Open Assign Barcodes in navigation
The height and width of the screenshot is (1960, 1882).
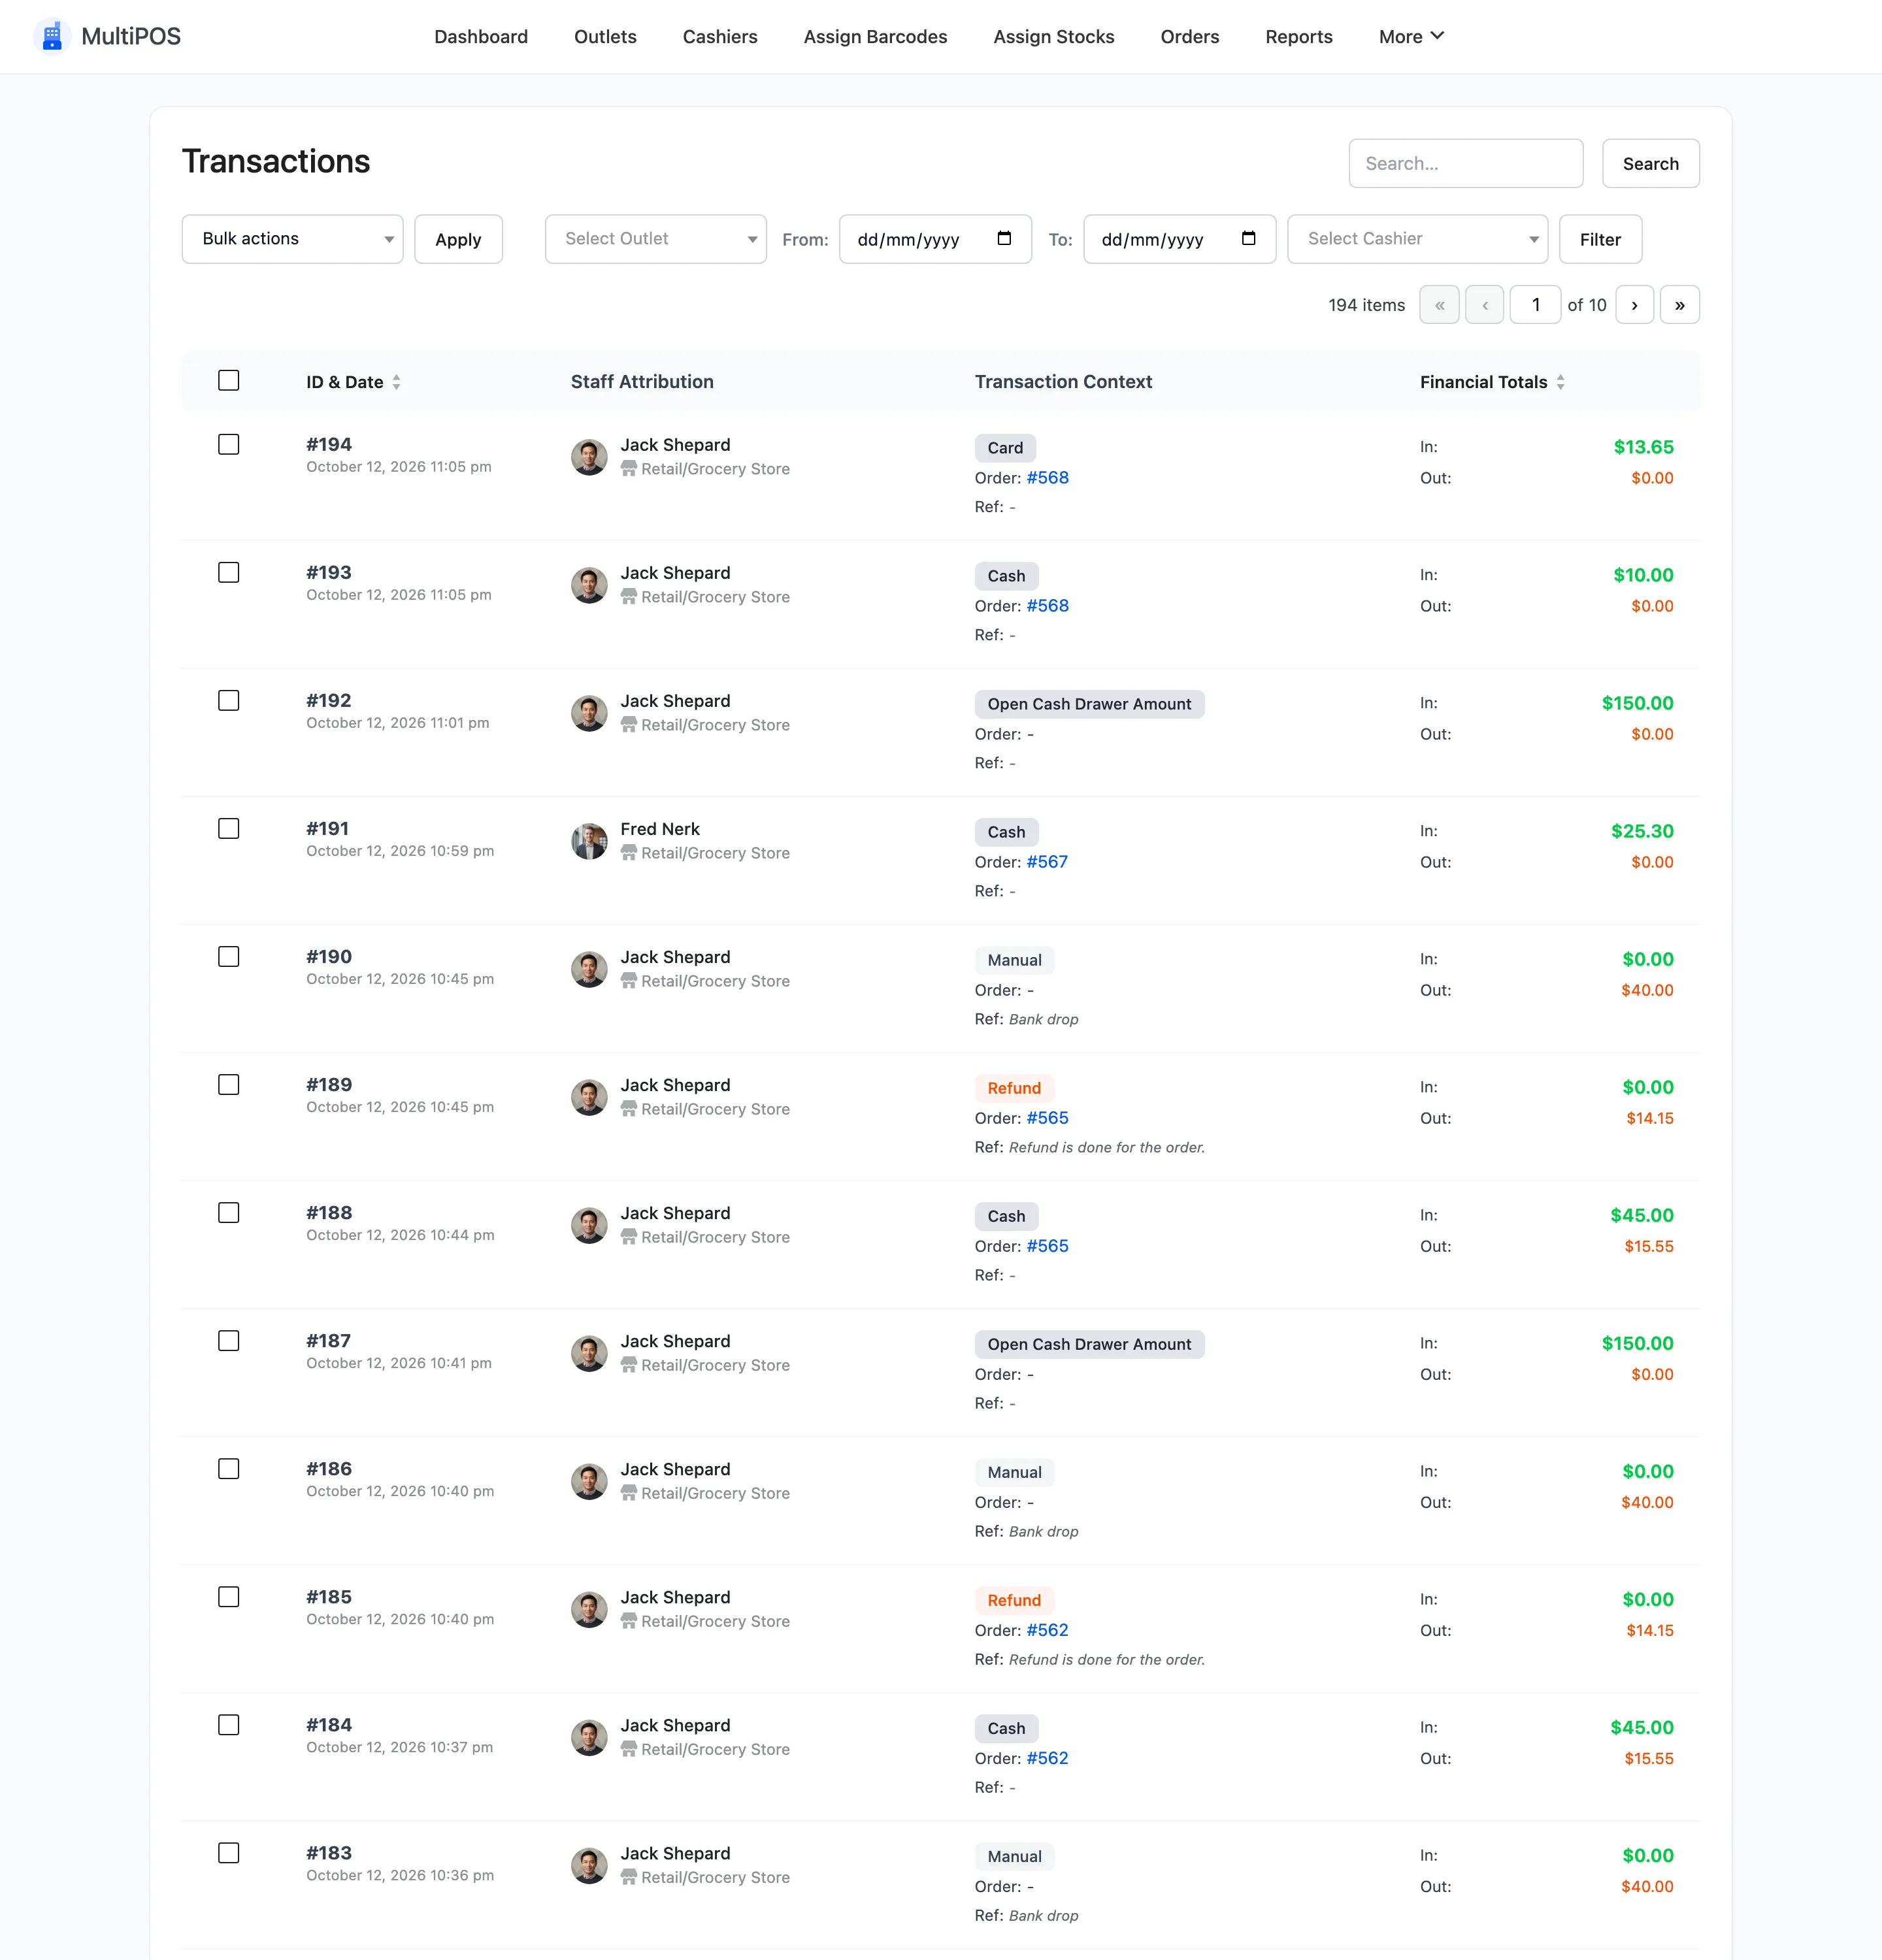[x=875, y=37]
